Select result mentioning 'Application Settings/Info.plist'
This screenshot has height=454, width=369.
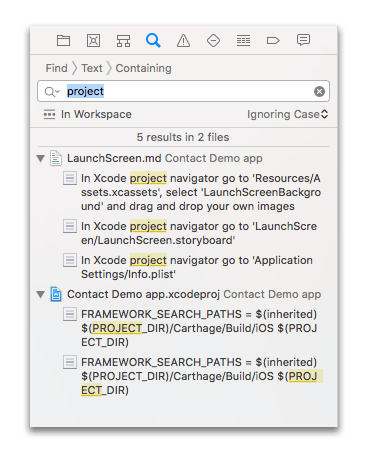197,267
